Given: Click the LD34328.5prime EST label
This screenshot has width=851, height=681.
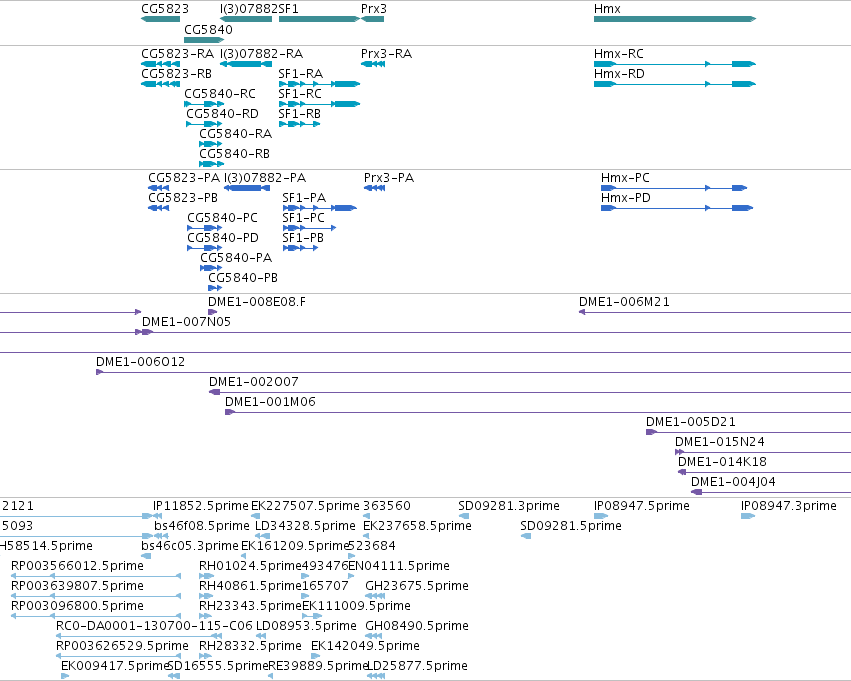Looking at the screenshot, I should click(x=305, y=526).
